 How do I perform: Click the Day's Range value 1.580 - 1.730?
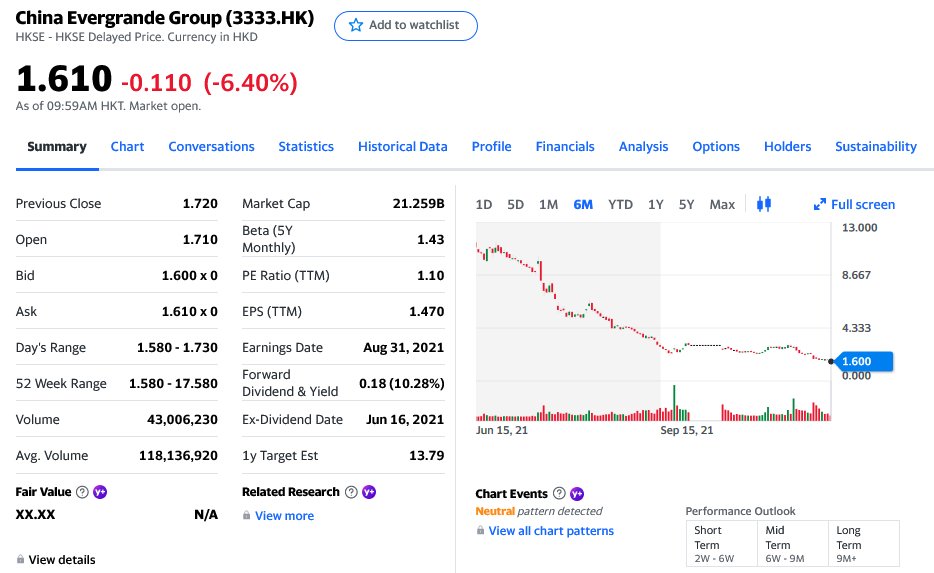point(177,348)
